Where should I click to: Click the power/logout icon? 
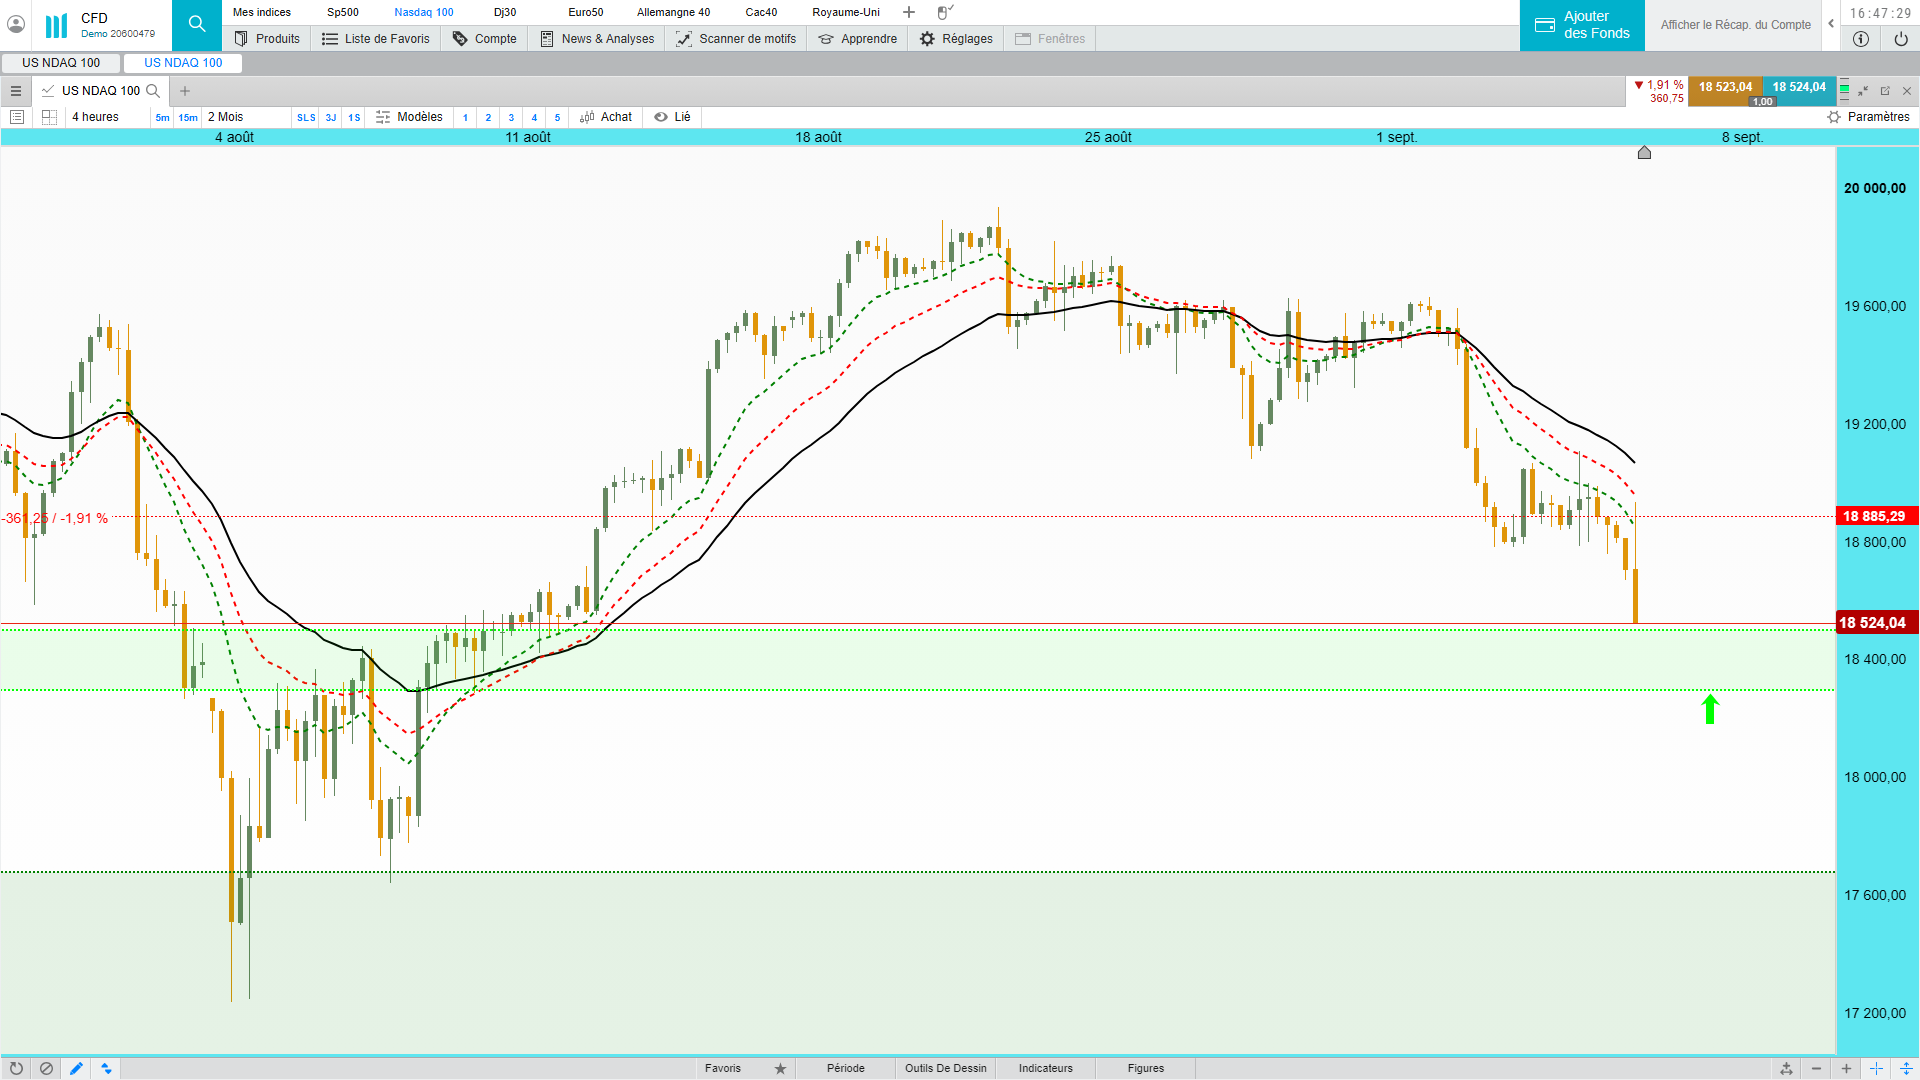[1901, 39]
